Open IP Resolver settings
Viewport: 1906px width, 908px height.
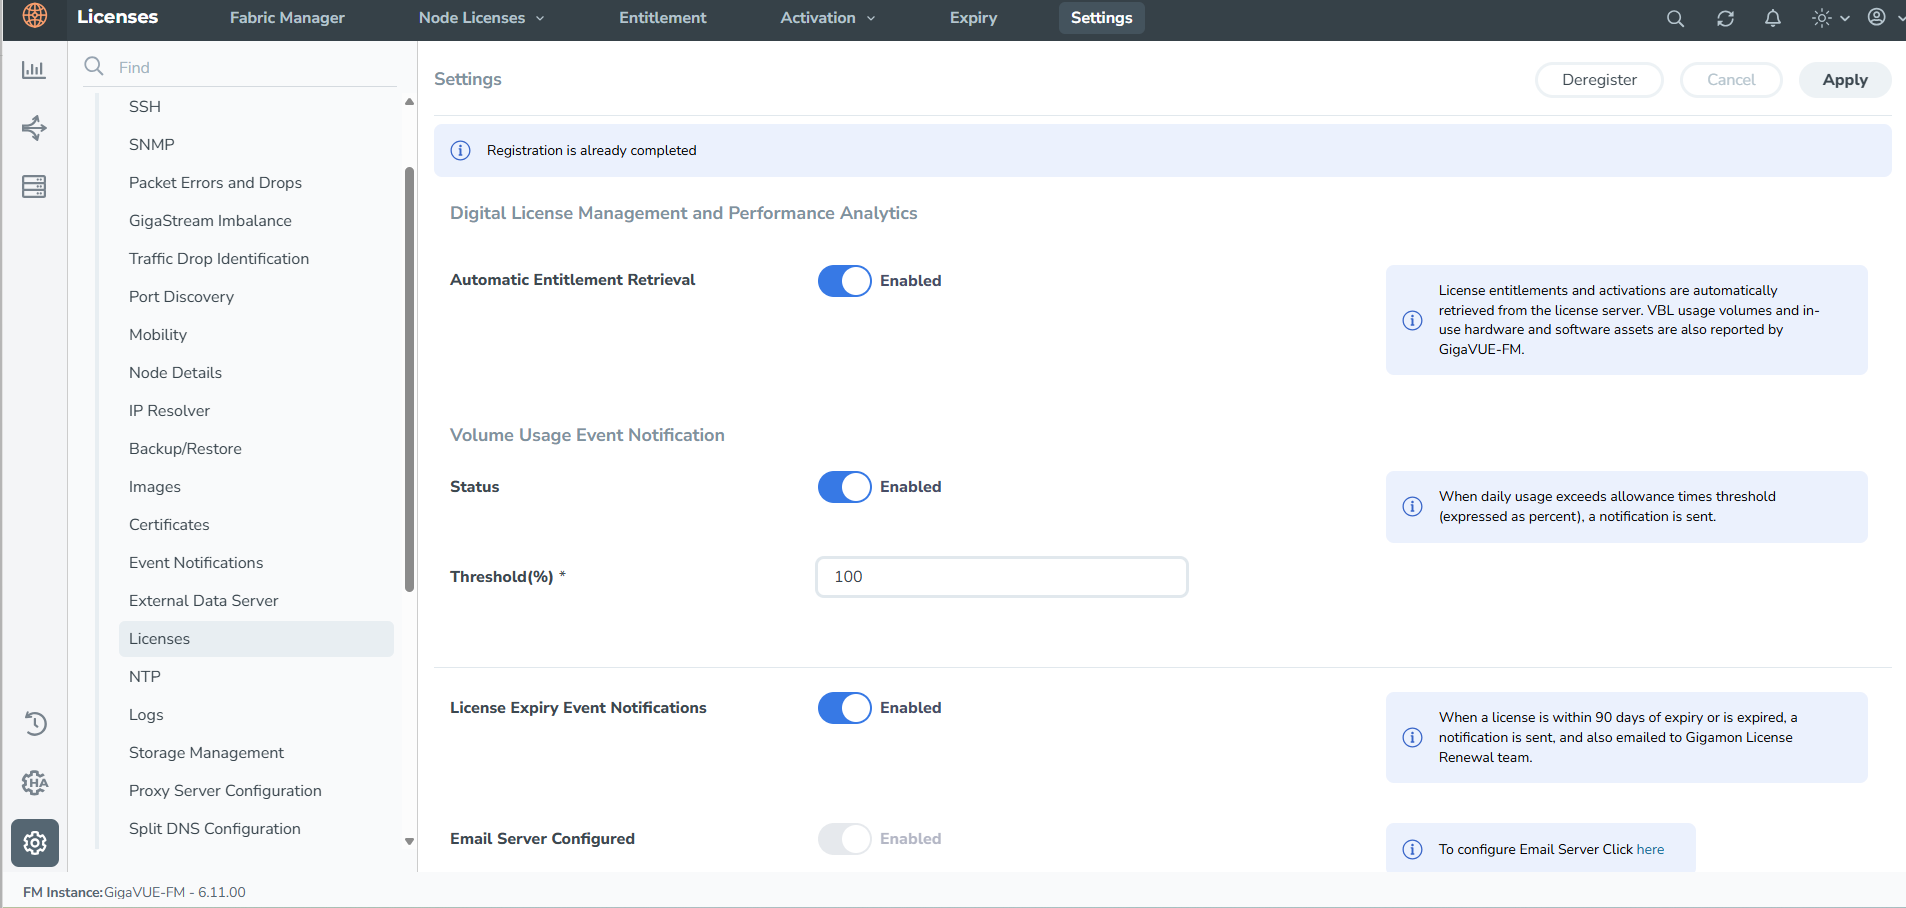click(169, 410)
